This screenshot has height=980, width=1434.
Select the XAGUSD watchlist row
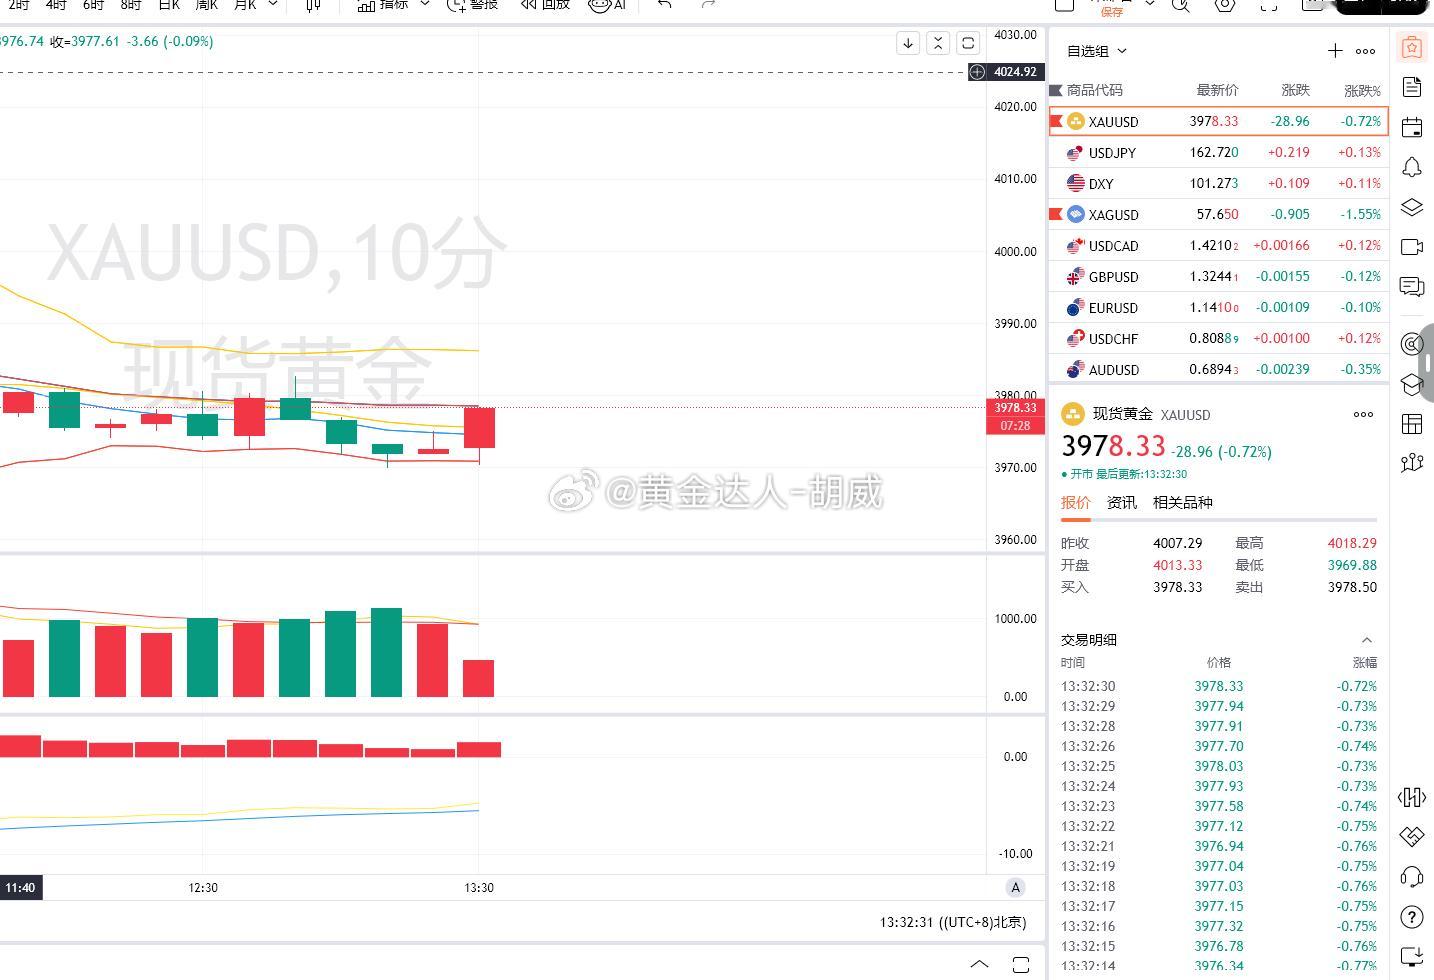point(1218,214)
